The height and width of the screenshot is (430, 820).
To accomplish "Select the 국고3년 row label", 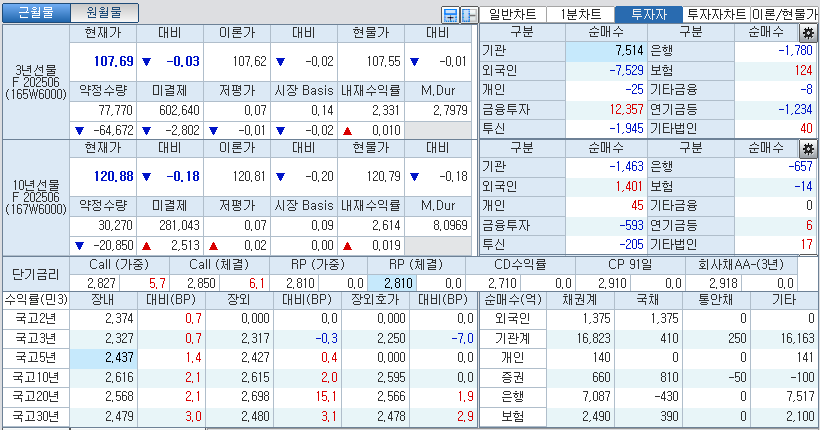I will pyautogui.click(x=36, y=338).
